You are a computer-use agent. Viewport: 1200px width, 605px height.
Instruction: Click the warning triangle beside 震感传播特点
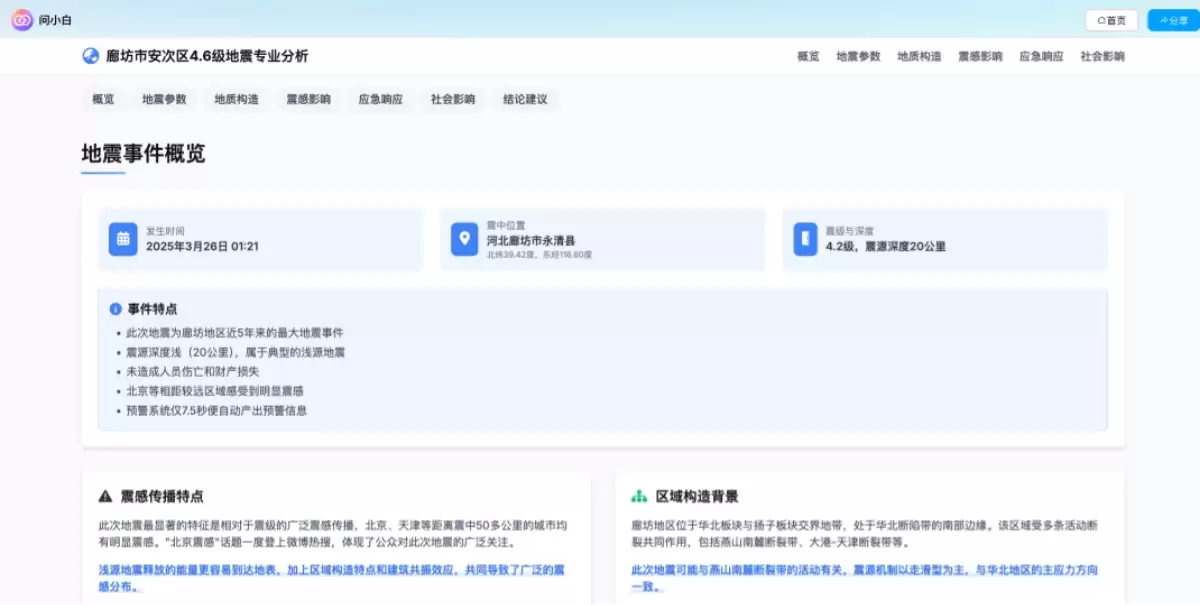[x=106, y=496]
